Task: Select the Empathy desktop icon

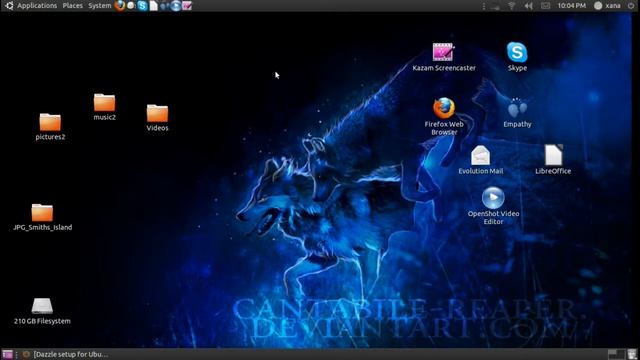Action: (517, 113)
